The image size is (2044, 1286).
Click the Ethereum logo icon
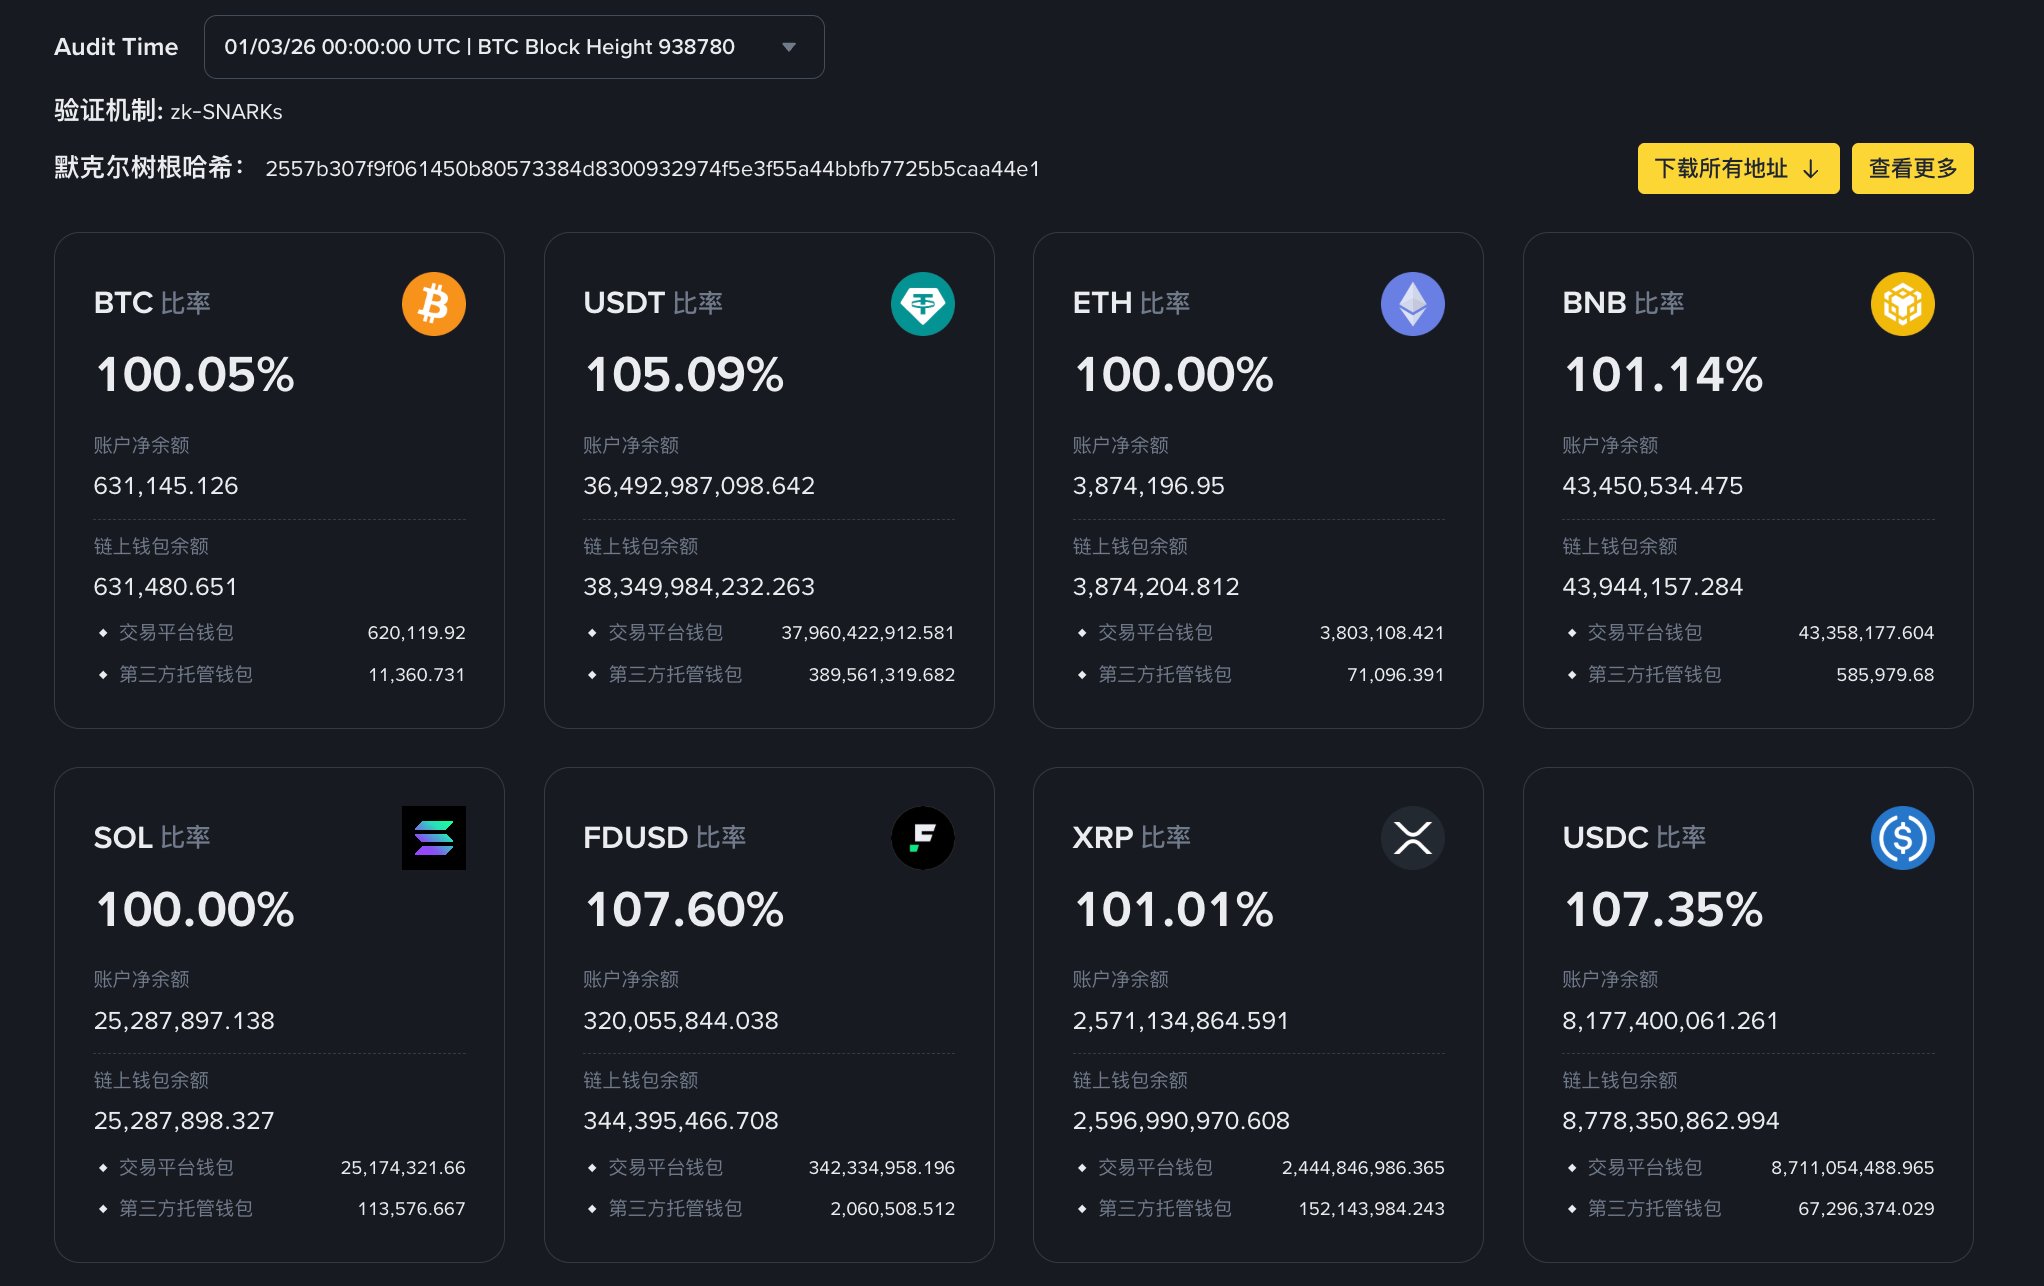[x=1412, y=304]
